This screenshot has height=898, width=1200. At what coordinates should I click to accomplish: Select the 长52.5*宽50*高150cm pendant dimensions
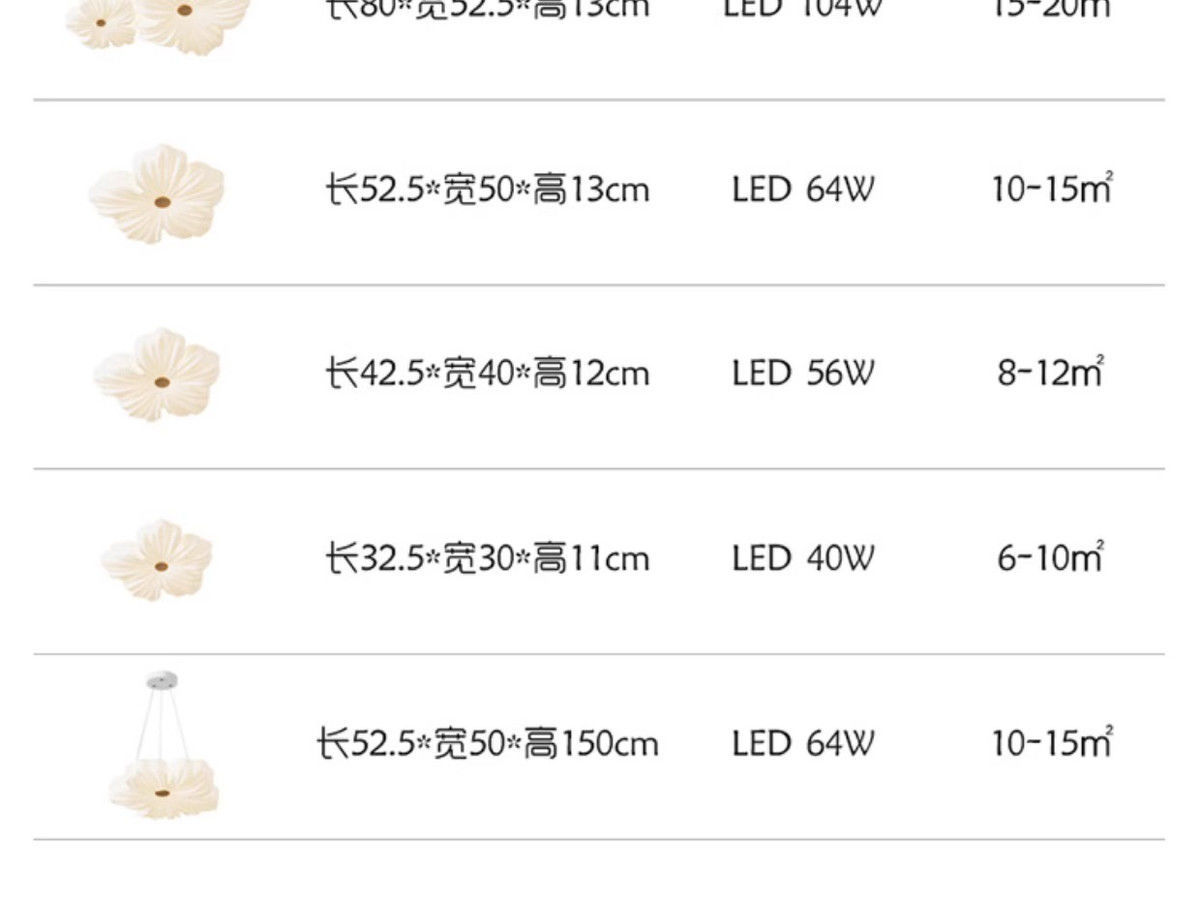point(487,744)
